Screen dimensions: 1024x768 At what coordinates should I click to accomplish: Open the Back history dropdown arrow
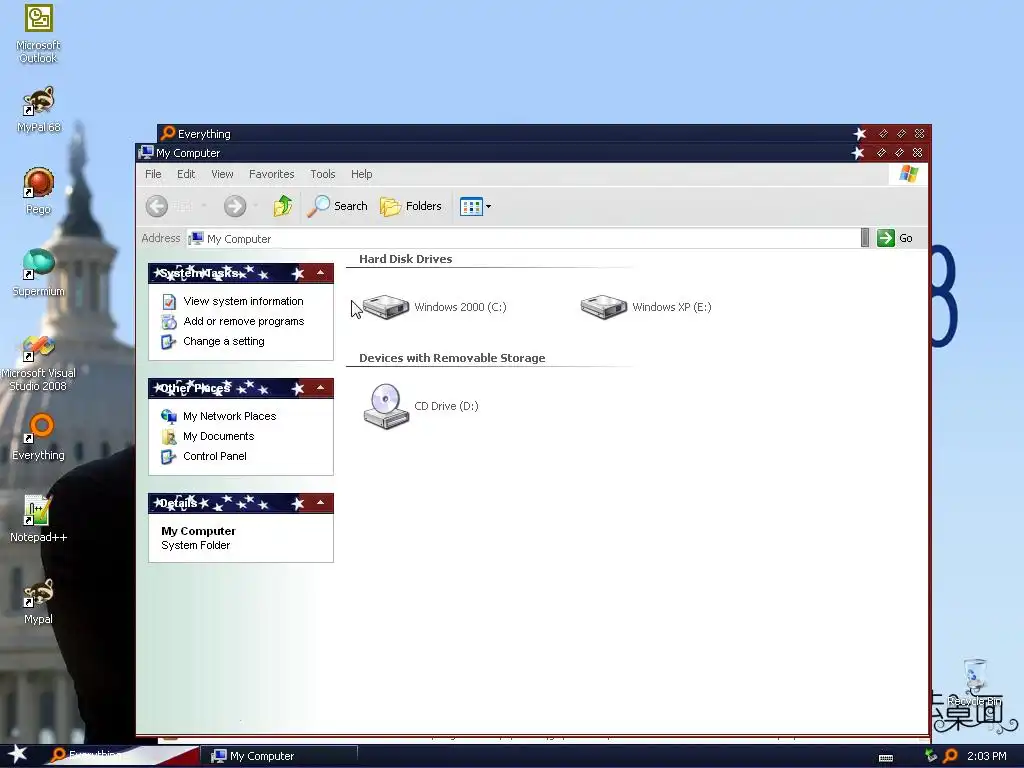tap(204, 206)
